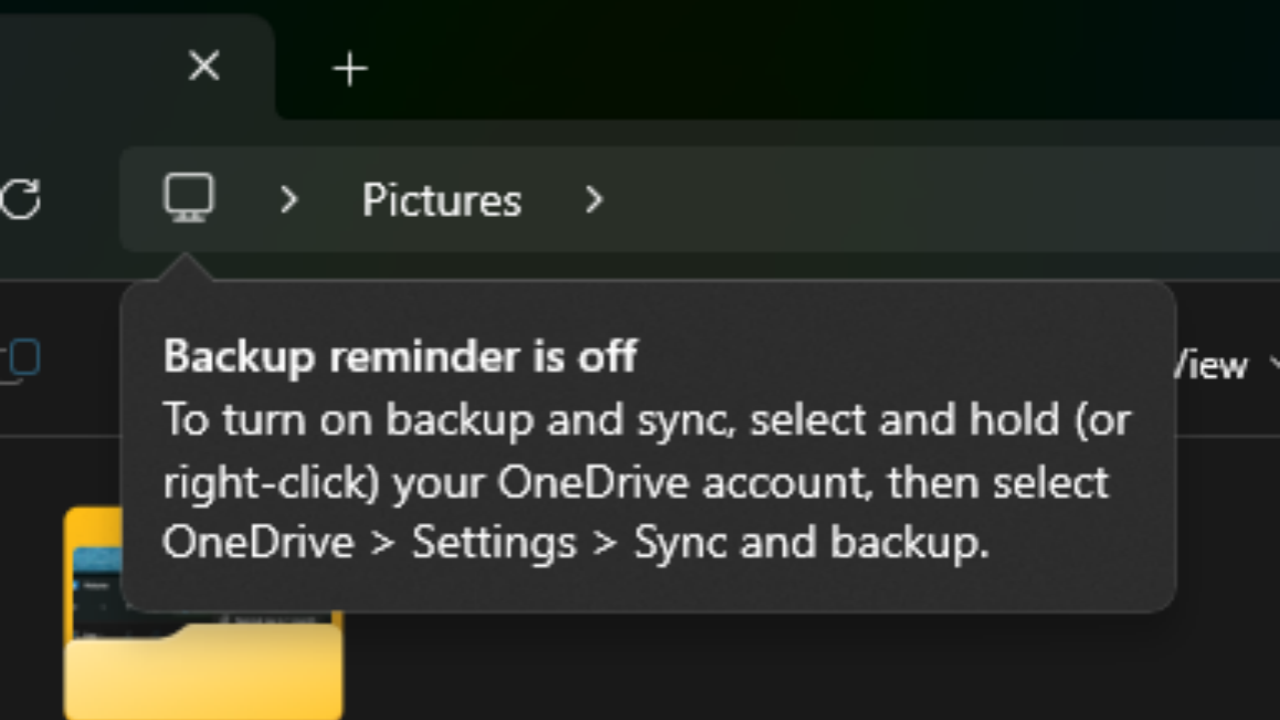Add a new File Explorer tab
Screen dimensions: 1280x720
pos(350,69)
